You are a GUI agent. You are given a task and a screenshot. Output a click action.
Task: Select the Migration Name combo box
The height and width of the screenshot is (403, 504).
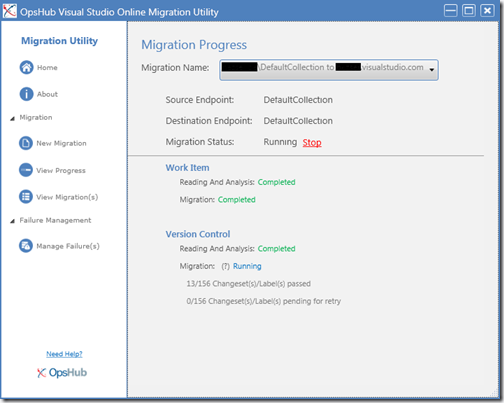click(329, 70)
